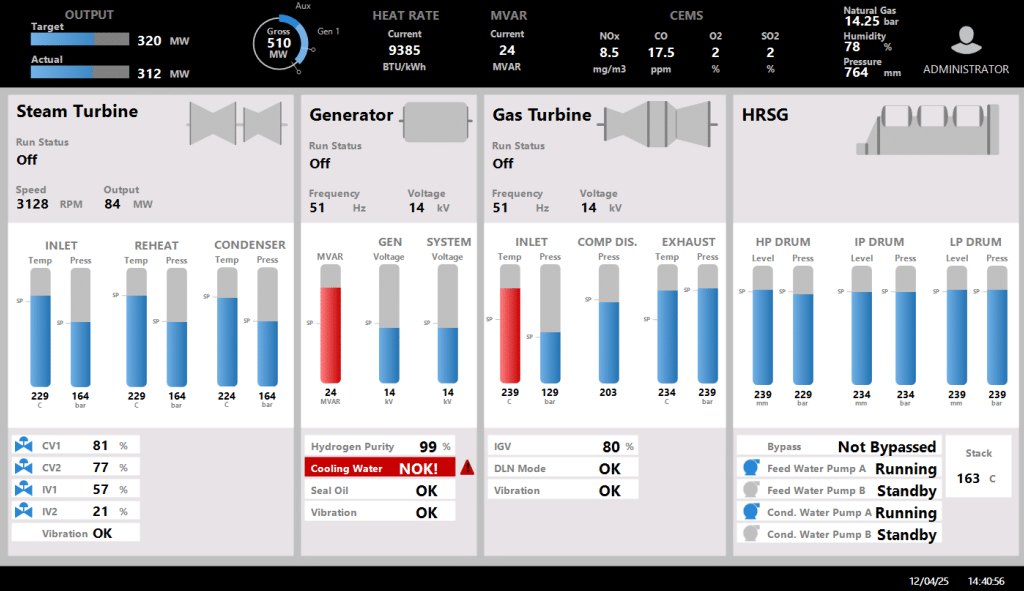Click the red Generator MVAR bar
This screenshot has height=591, width=1024.
pyautogui.click(x=330, y=335)
